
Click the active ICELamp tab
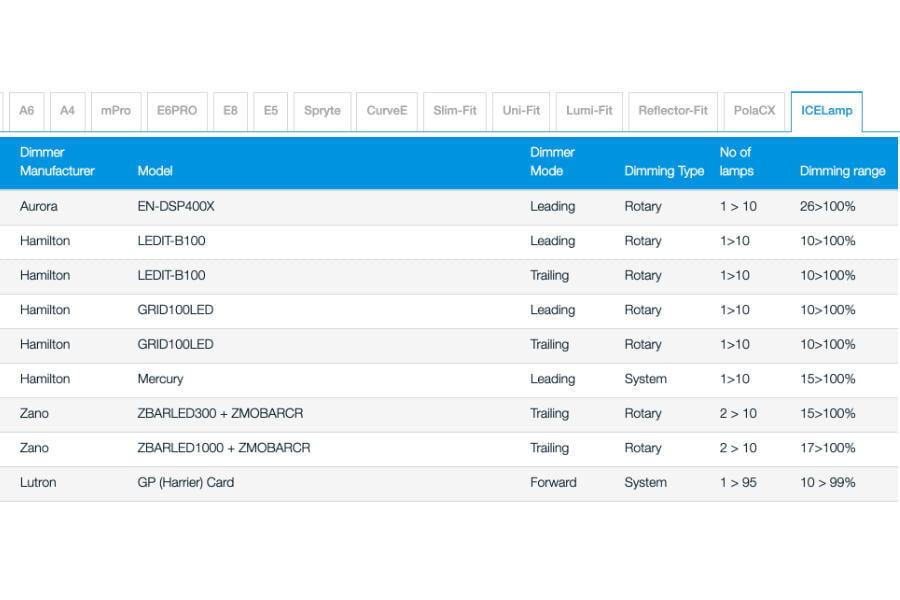coord(827,111)
